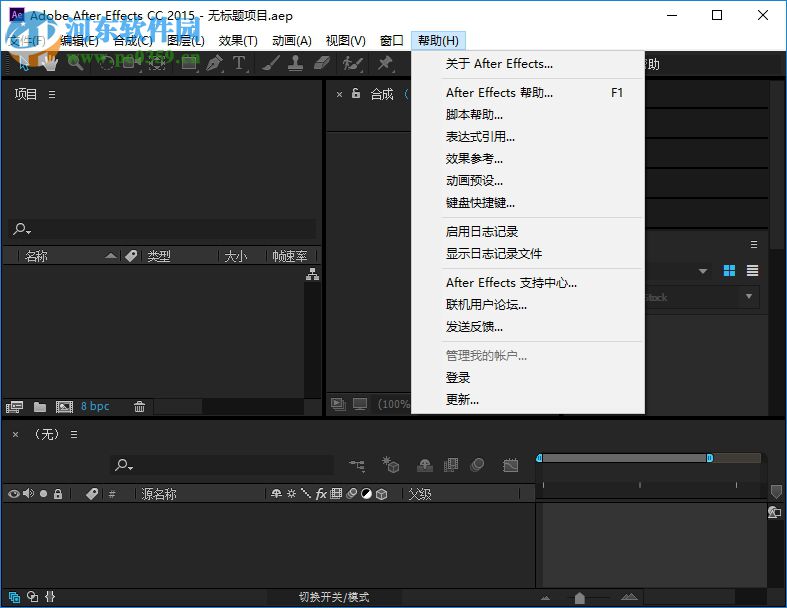Expand the library selection dropdown arrow

point(703,271)
